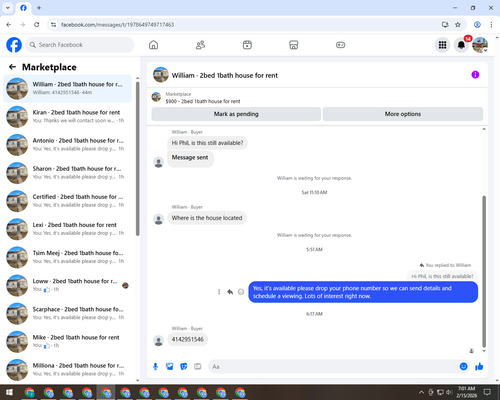The image size is (500, 400).
Task: Open more options dots beside blue message
Action: [x=219, y=292]
